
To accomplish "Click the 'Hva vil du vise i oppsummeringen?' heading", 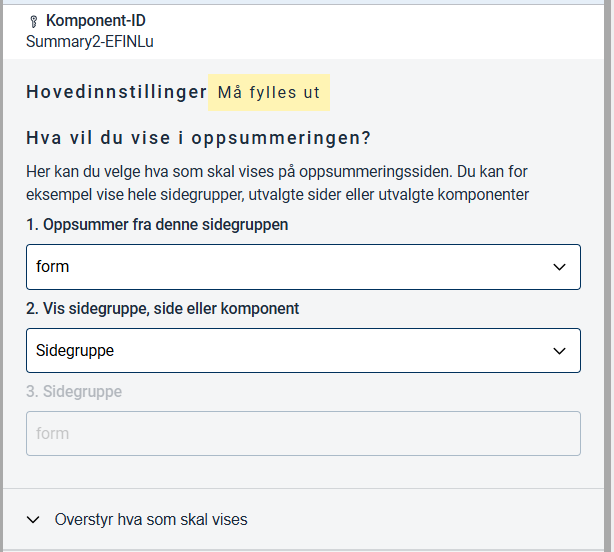I will (x=199, y=138).
